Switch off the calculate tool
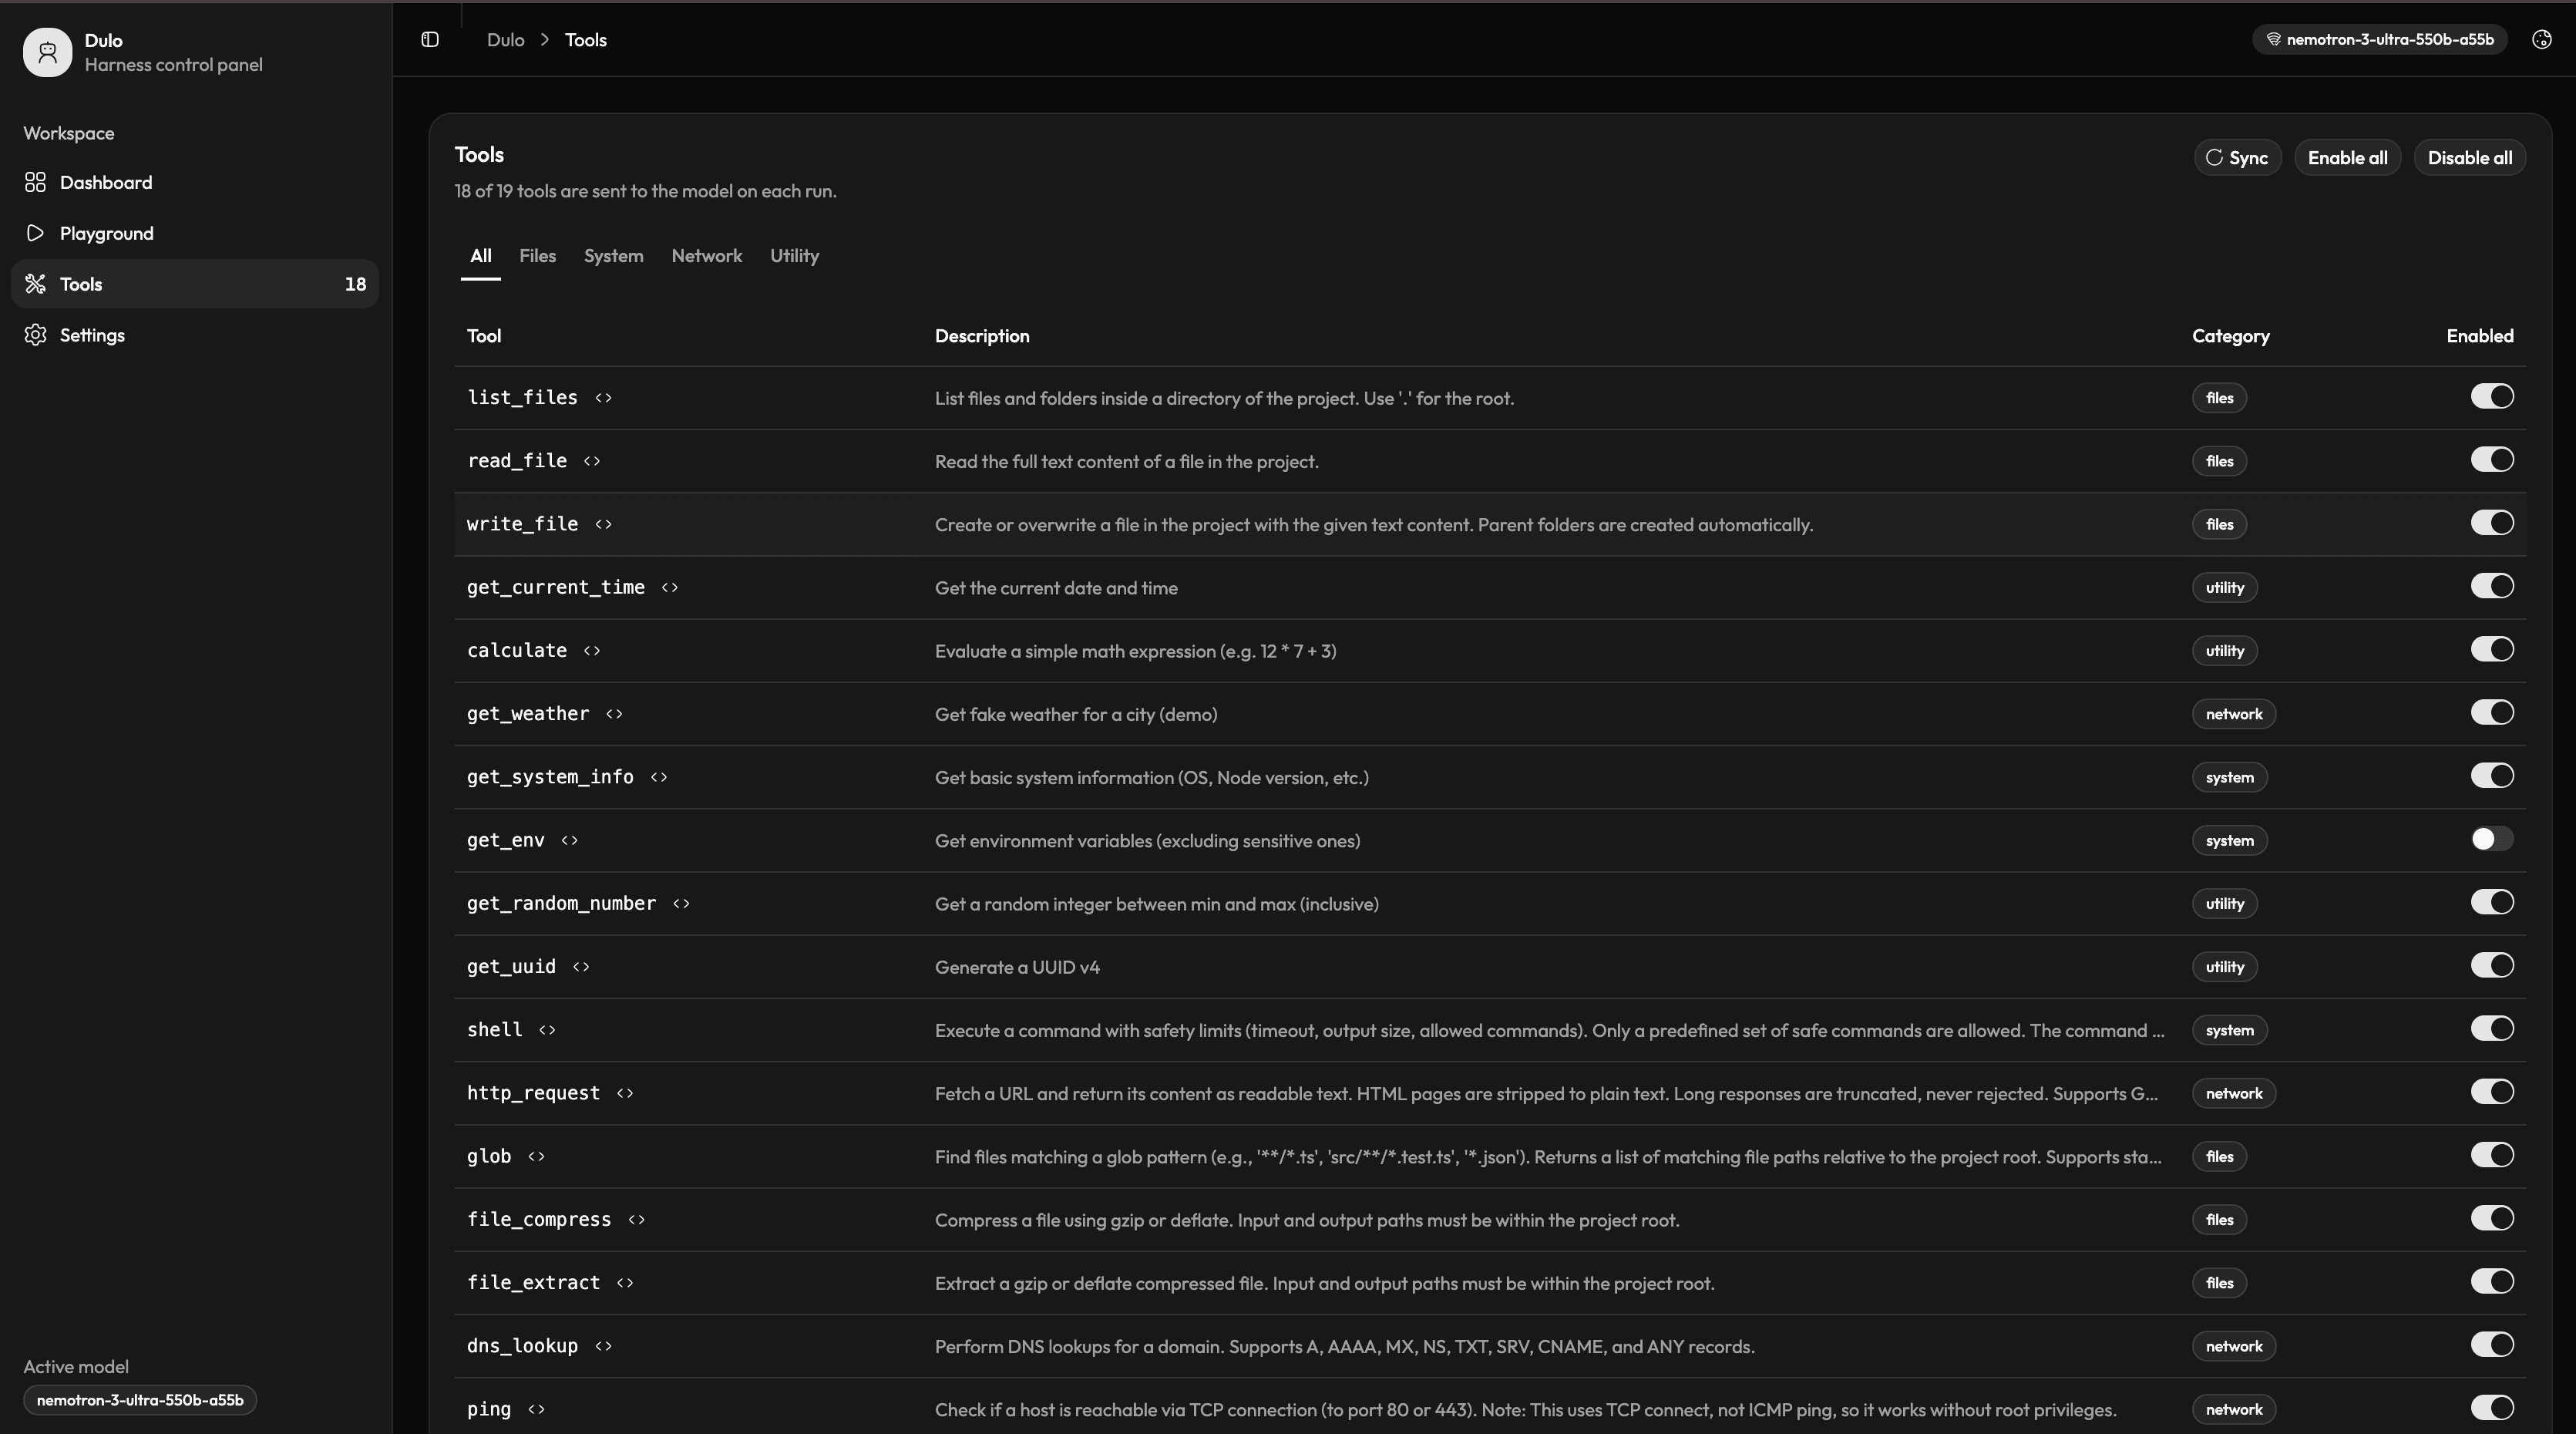The image size is (2576, 1434). pyautogui.click(x=2491, y=649)
